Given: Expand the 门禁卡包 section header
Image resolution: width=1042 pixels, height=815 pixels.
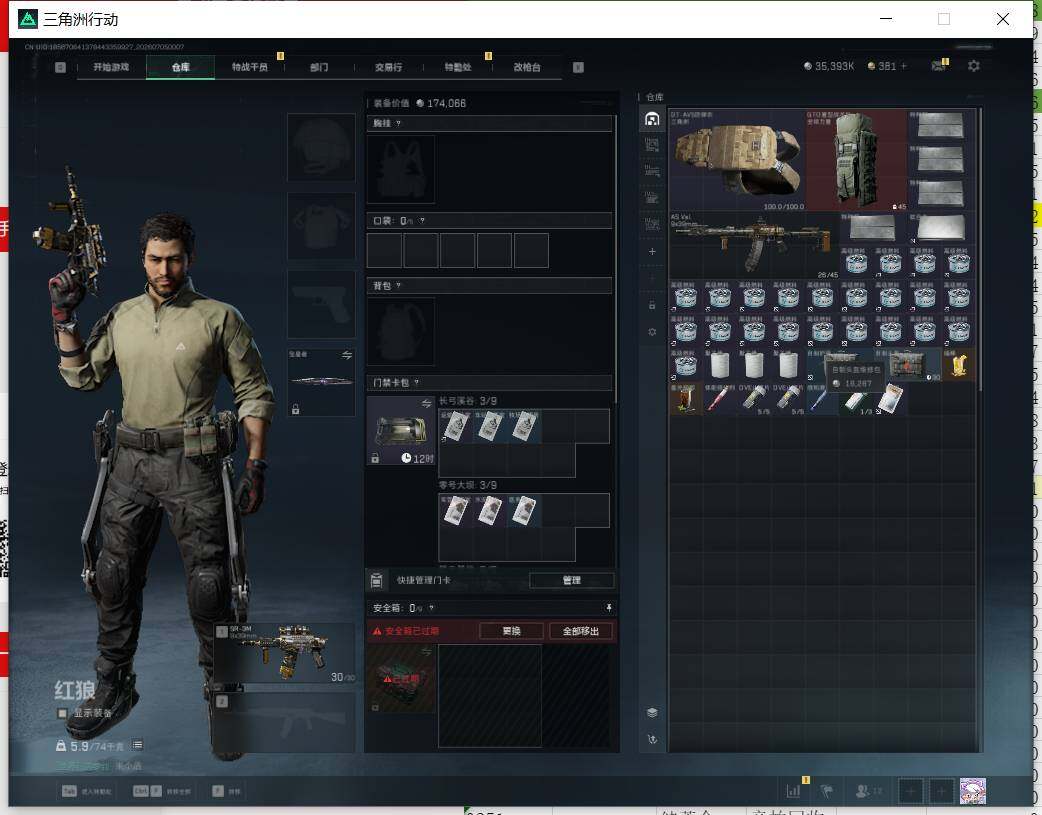Looking at the screenshot, I should [489, 382].
